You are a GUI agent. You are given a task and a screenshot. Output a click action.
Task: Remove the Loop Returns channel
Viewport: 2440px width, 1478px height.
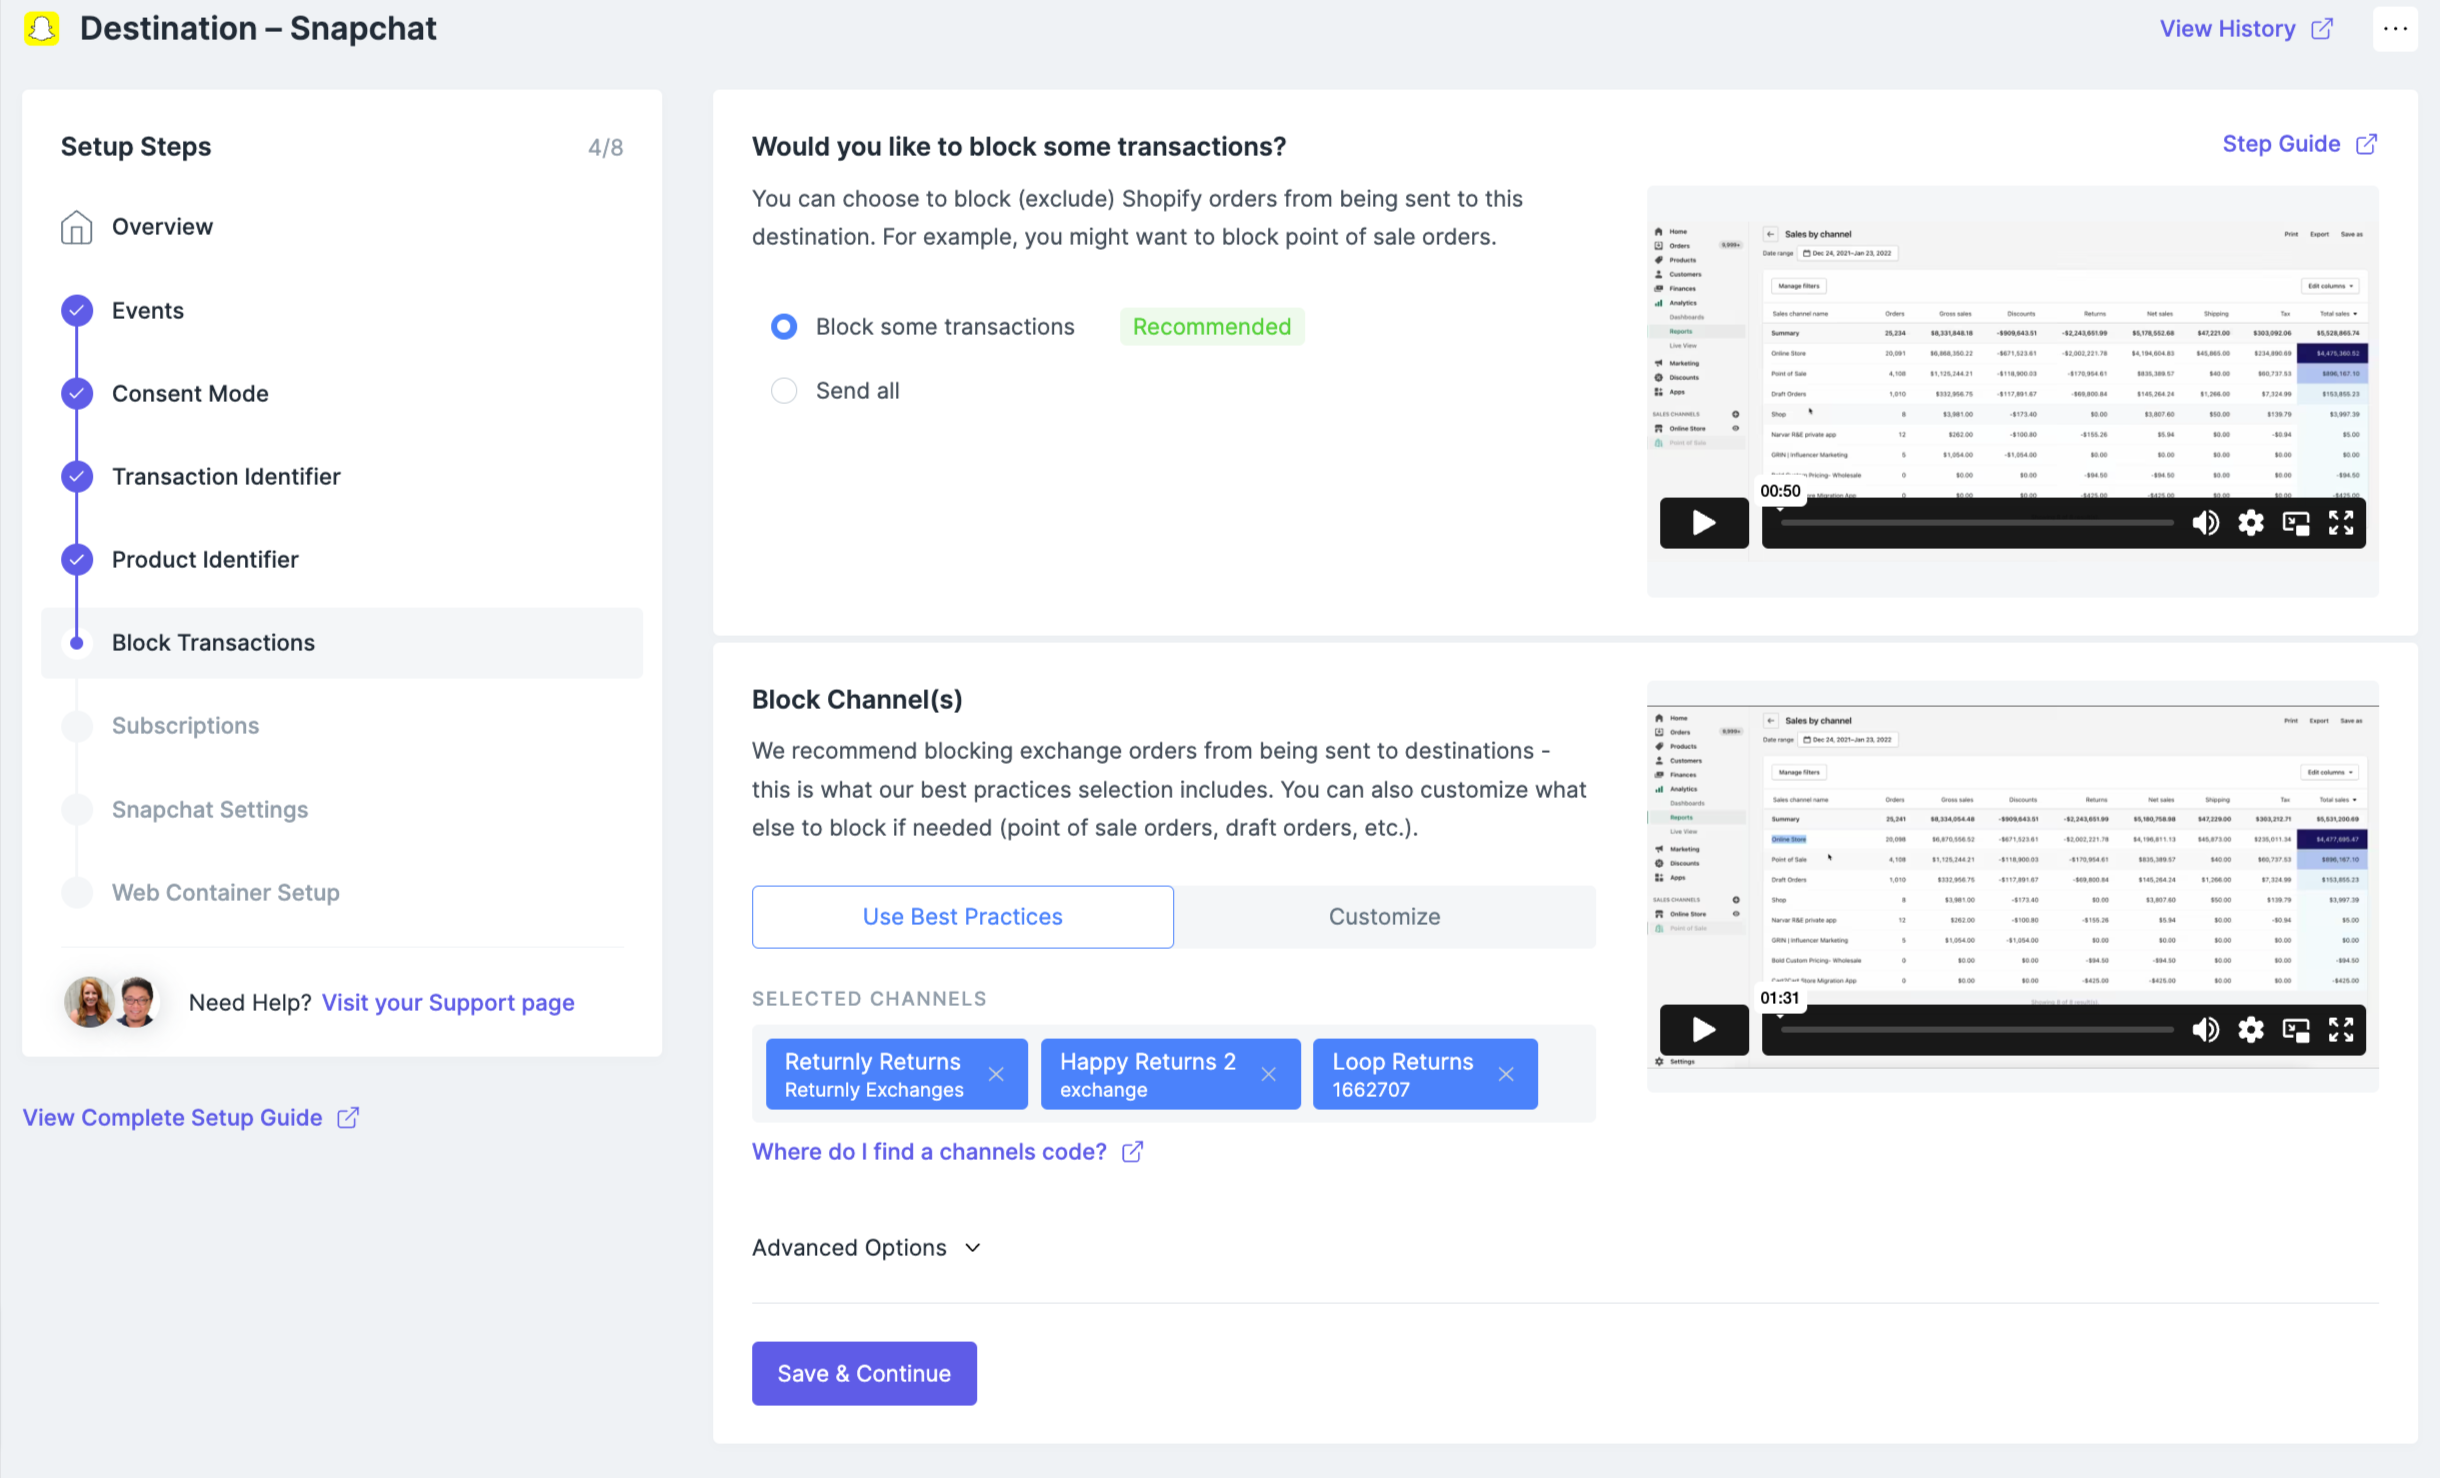pos(1506,1074)
